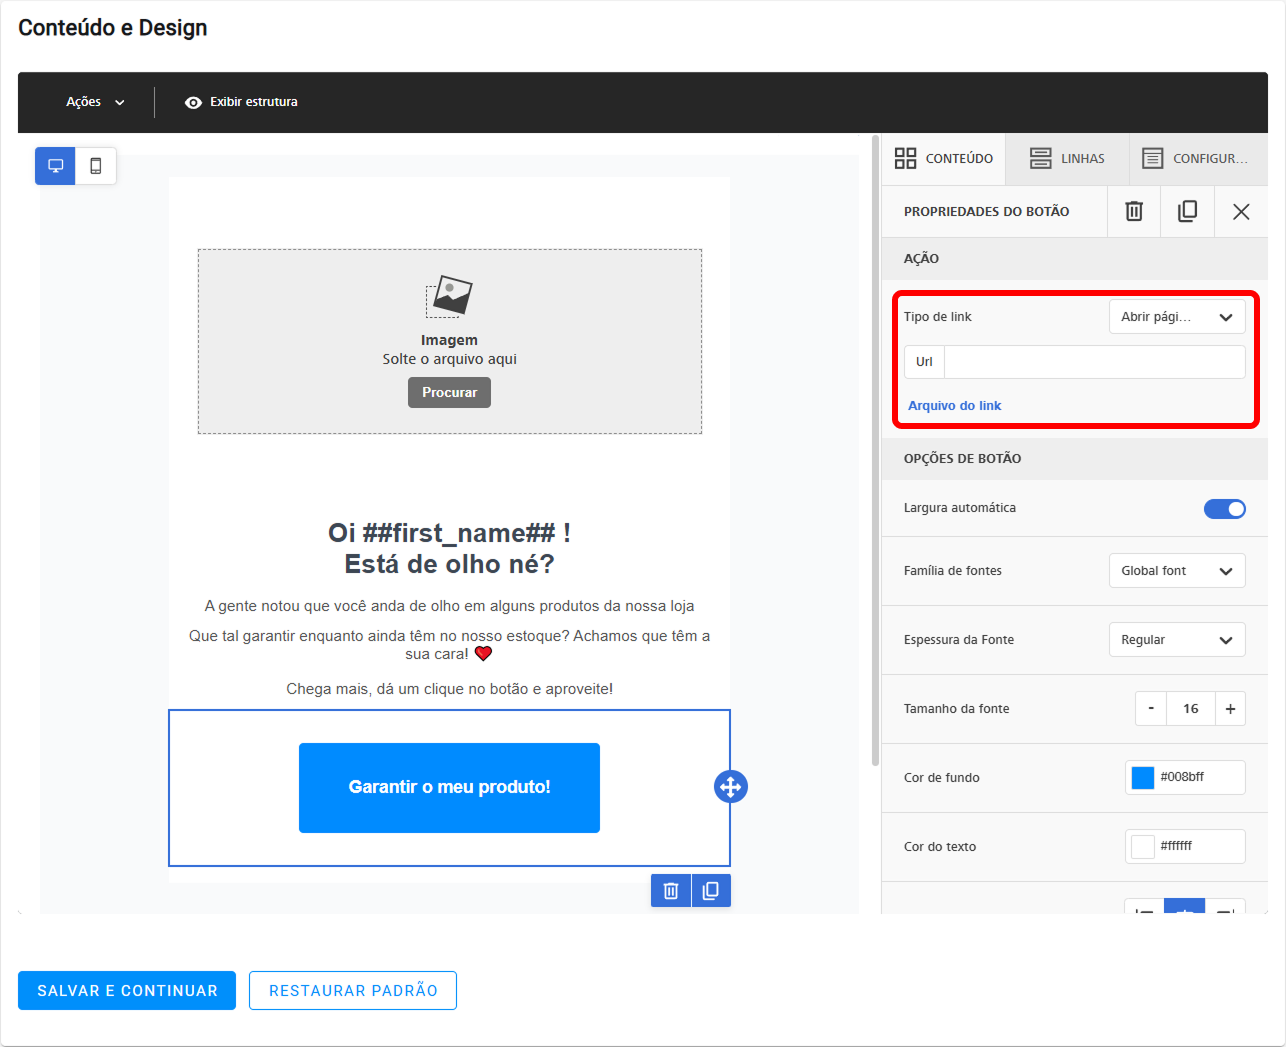Open Família de fontes dropdown

[x=1177, y=571]
